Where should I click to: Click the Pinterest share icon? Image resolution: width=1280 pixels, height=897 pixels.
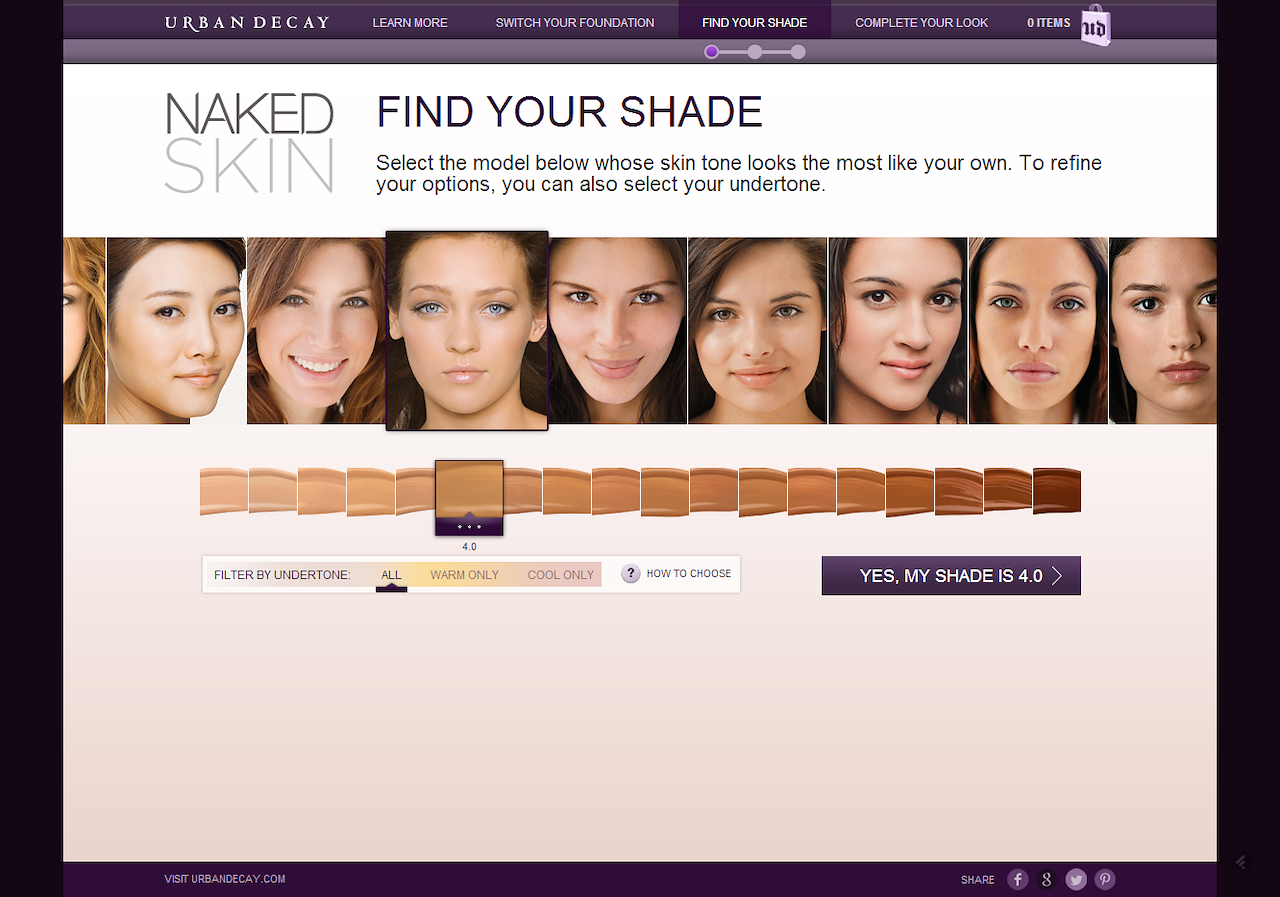[1104, 879]
